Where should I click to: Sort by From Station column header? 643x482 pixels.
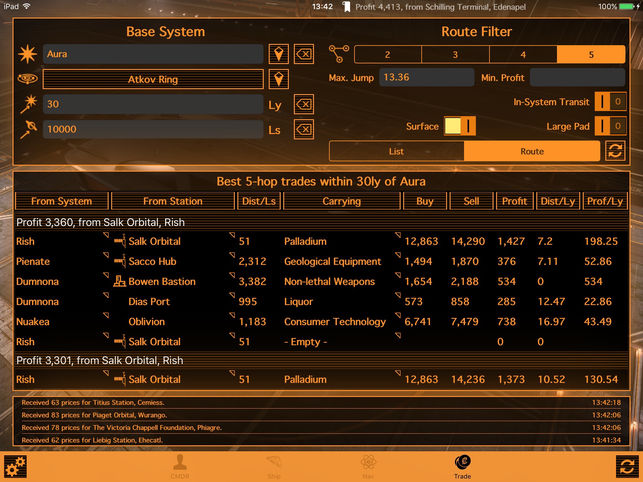click(173, 201)
